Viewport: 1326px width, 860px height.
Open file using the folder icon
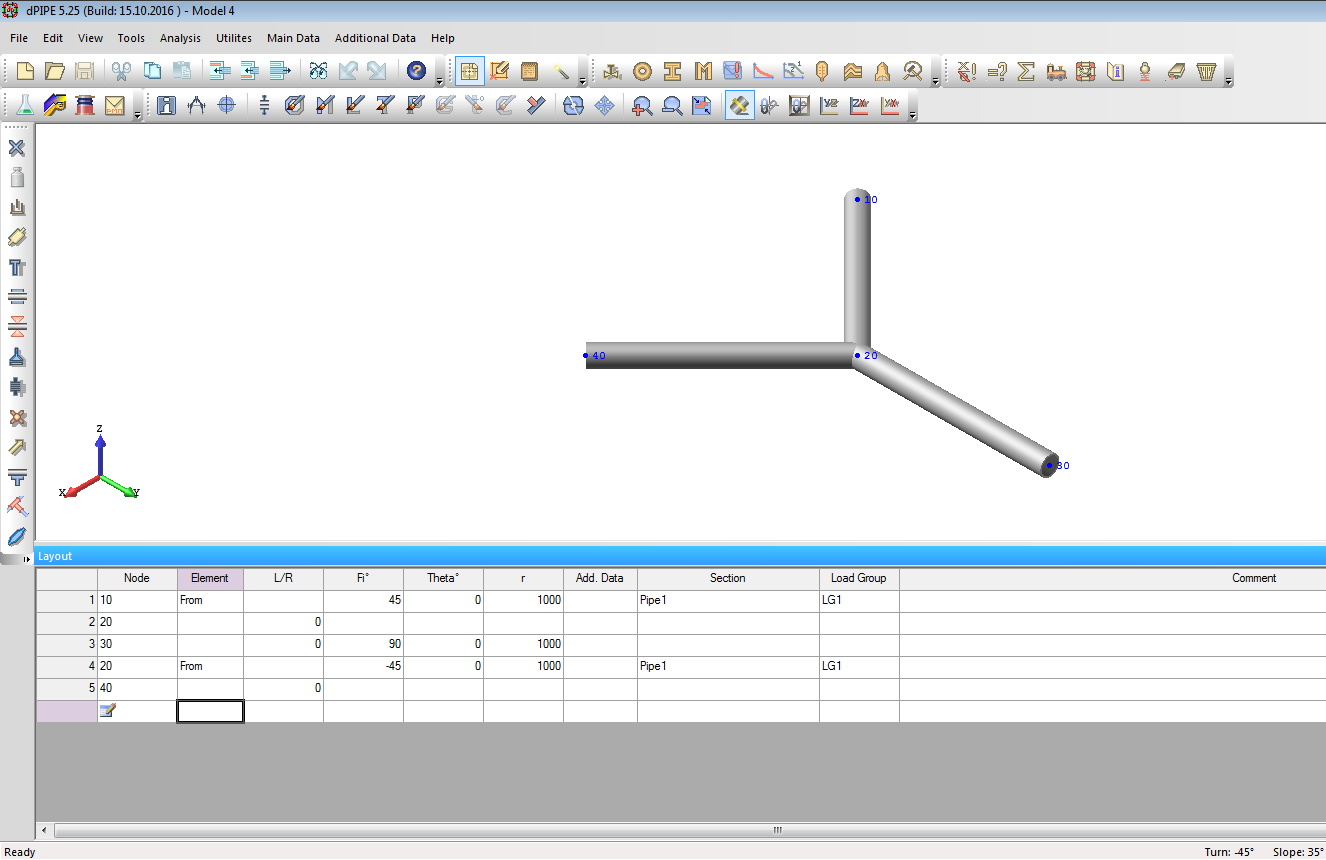point(55,71)
